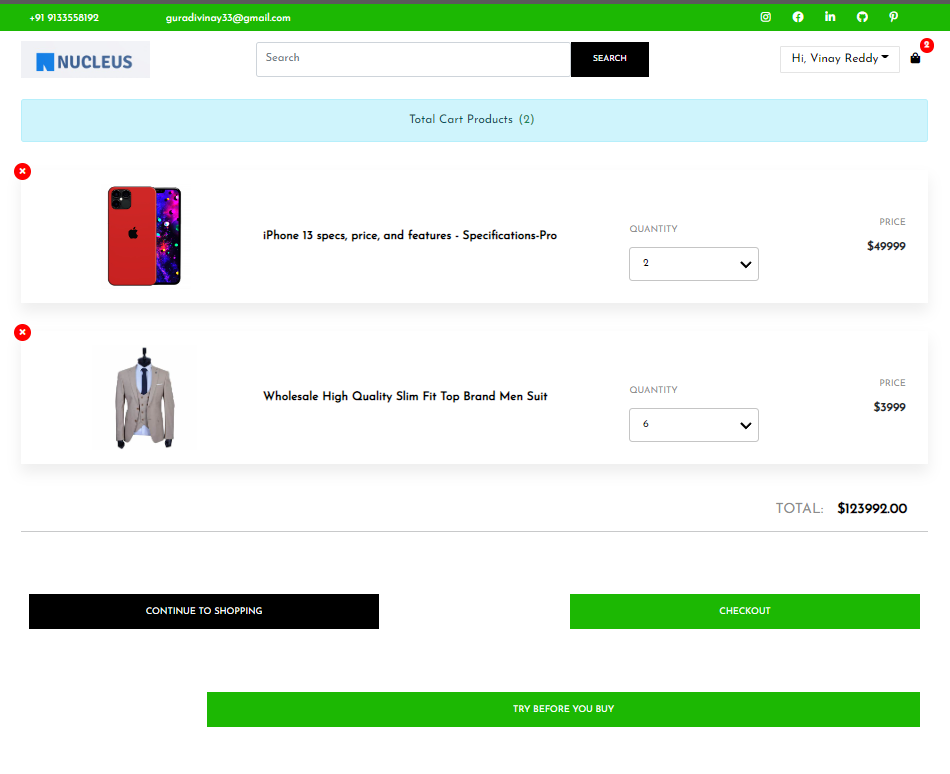The image size is (950, 774).
Task: Remove the iPhone 13 from cart
Action: (x=22, y=171)
